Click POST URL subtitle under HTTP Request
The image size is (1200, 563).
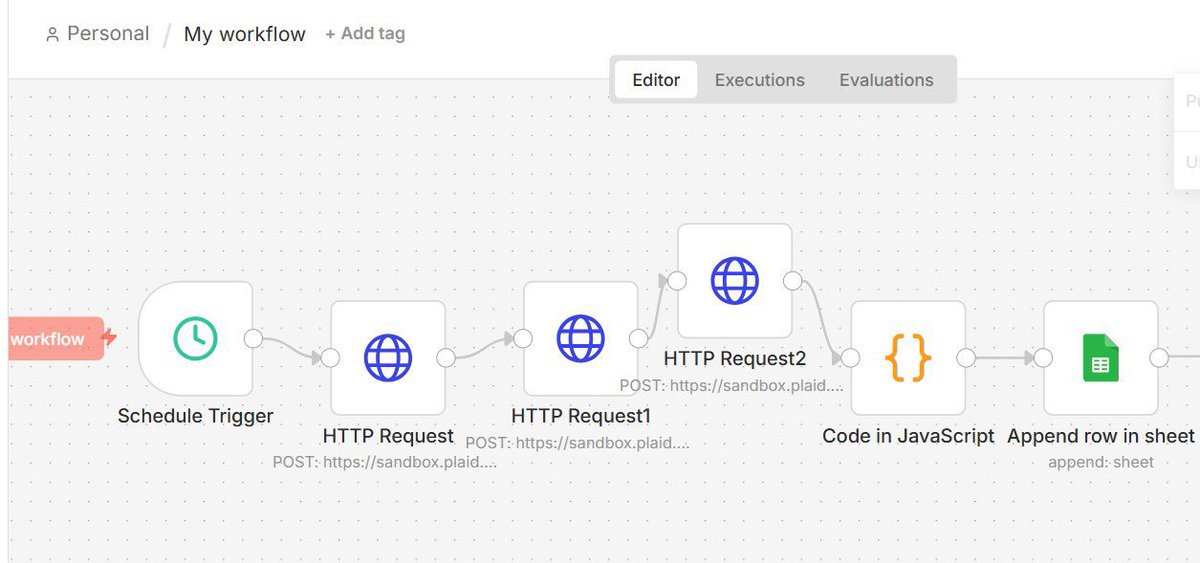click(385, 462)
